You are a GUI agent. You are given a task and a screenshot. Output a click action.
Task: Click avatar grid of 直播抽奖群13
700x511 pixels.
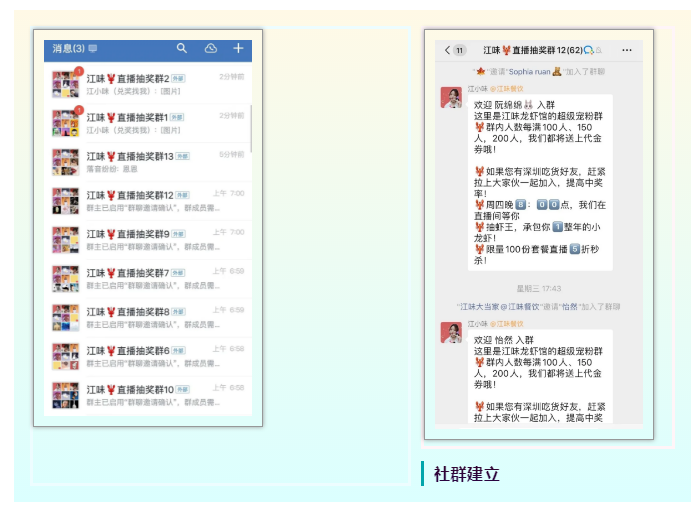click(x=66, y=162)
